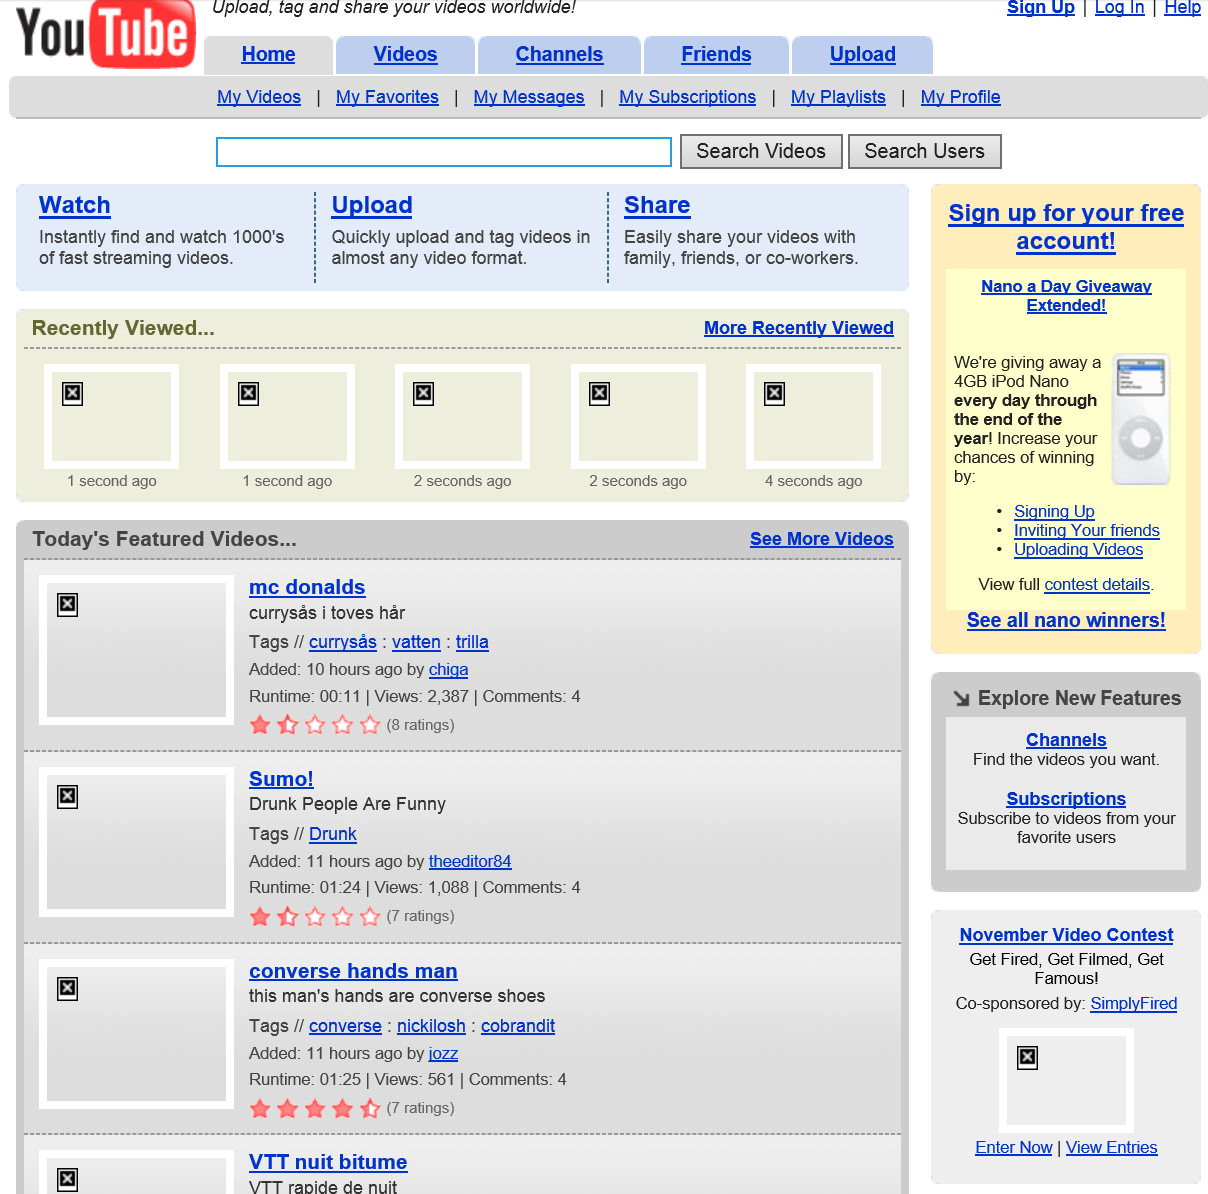
Task: Follow the See More Videos link
Action: point(821,539)
